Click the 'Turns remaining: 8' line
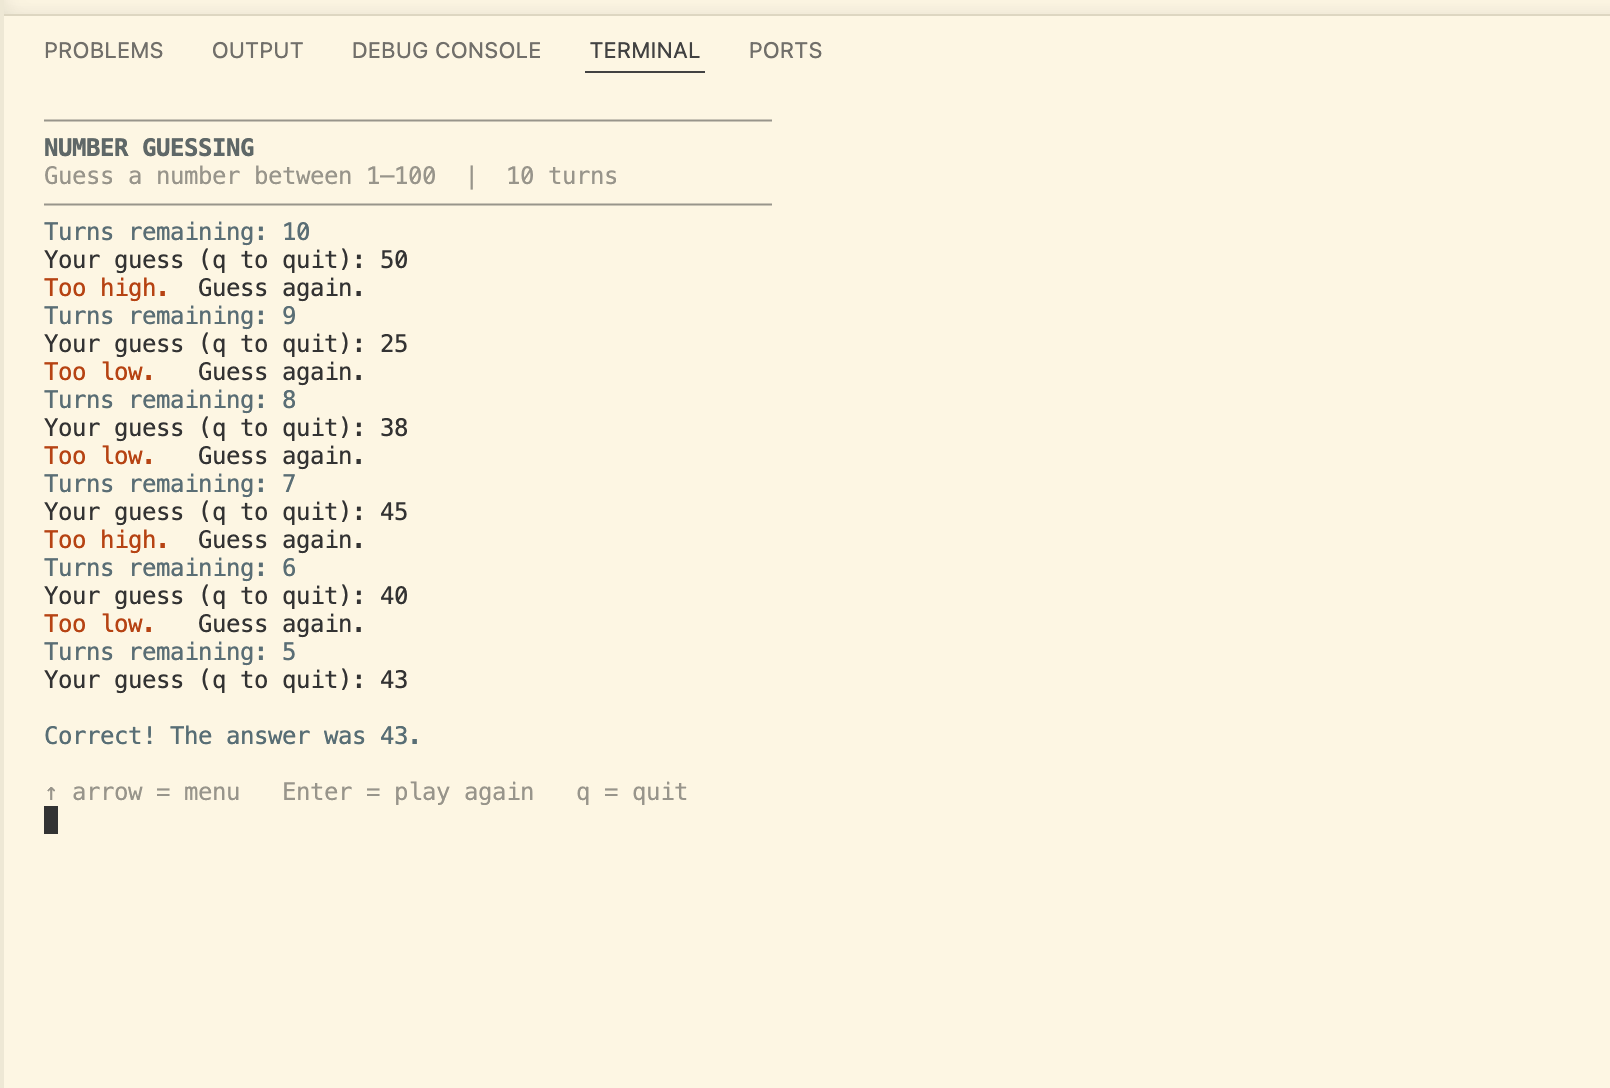1610x1088 pixels. tap(170, 400)
